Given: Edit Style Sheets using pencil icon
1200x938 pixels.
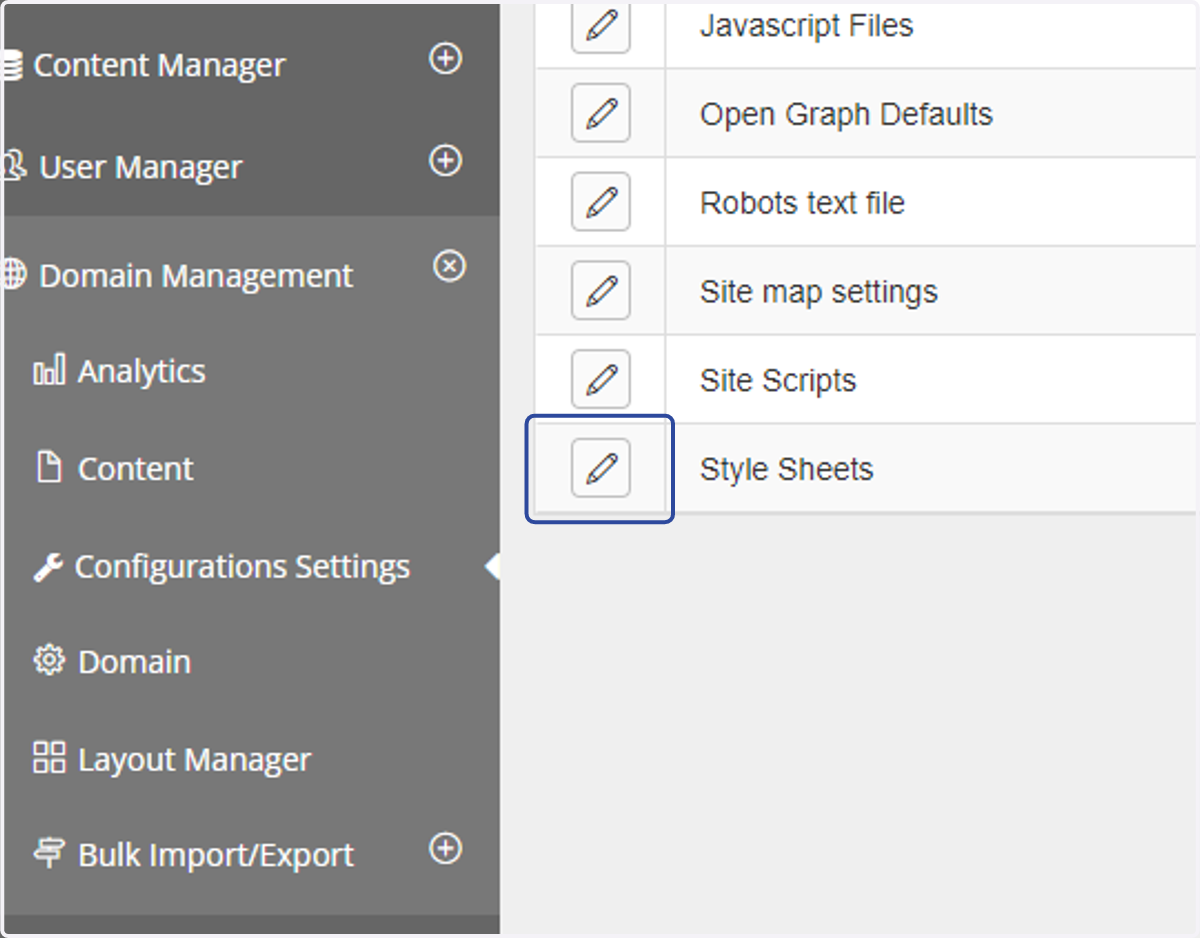Looking at the screenshot, I should pyautogui.click(x=601, y=468).
